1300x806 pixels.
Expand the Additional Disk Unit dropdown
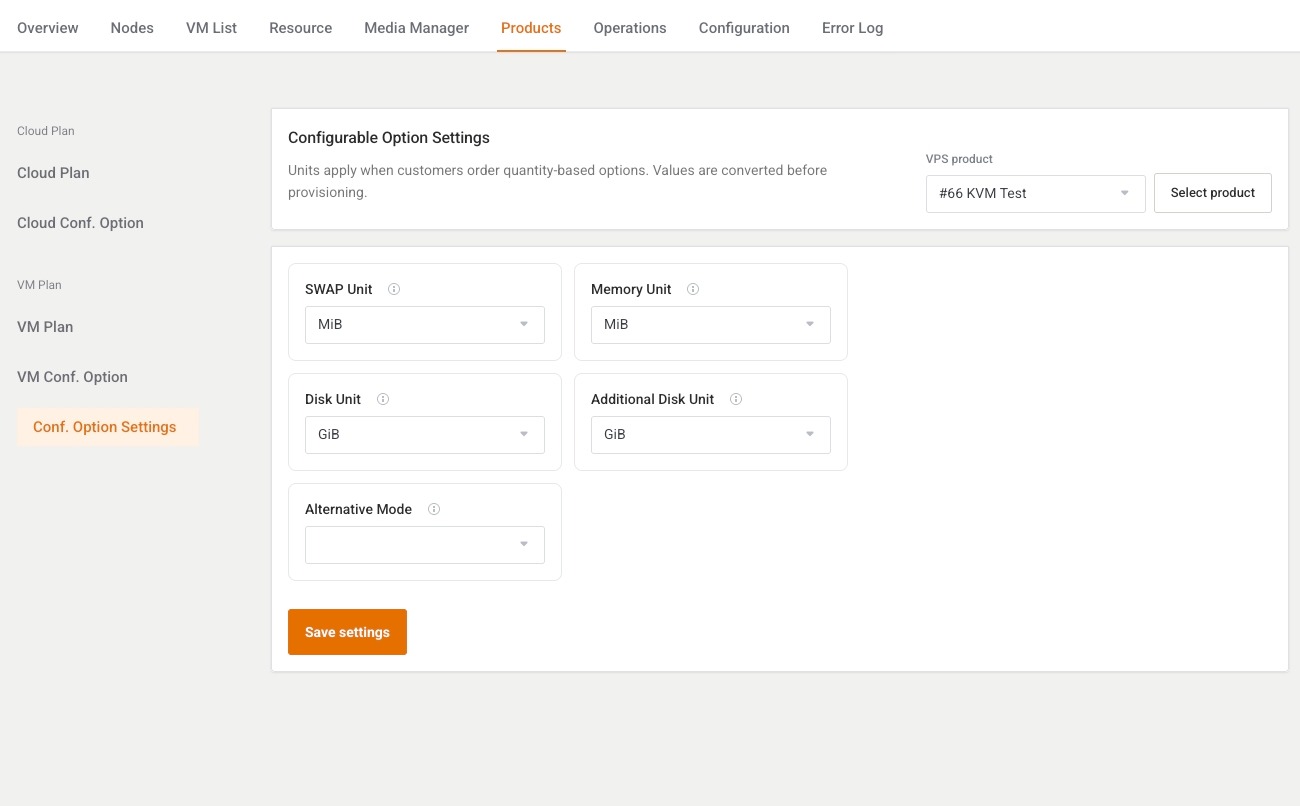[x=711, y=435]
